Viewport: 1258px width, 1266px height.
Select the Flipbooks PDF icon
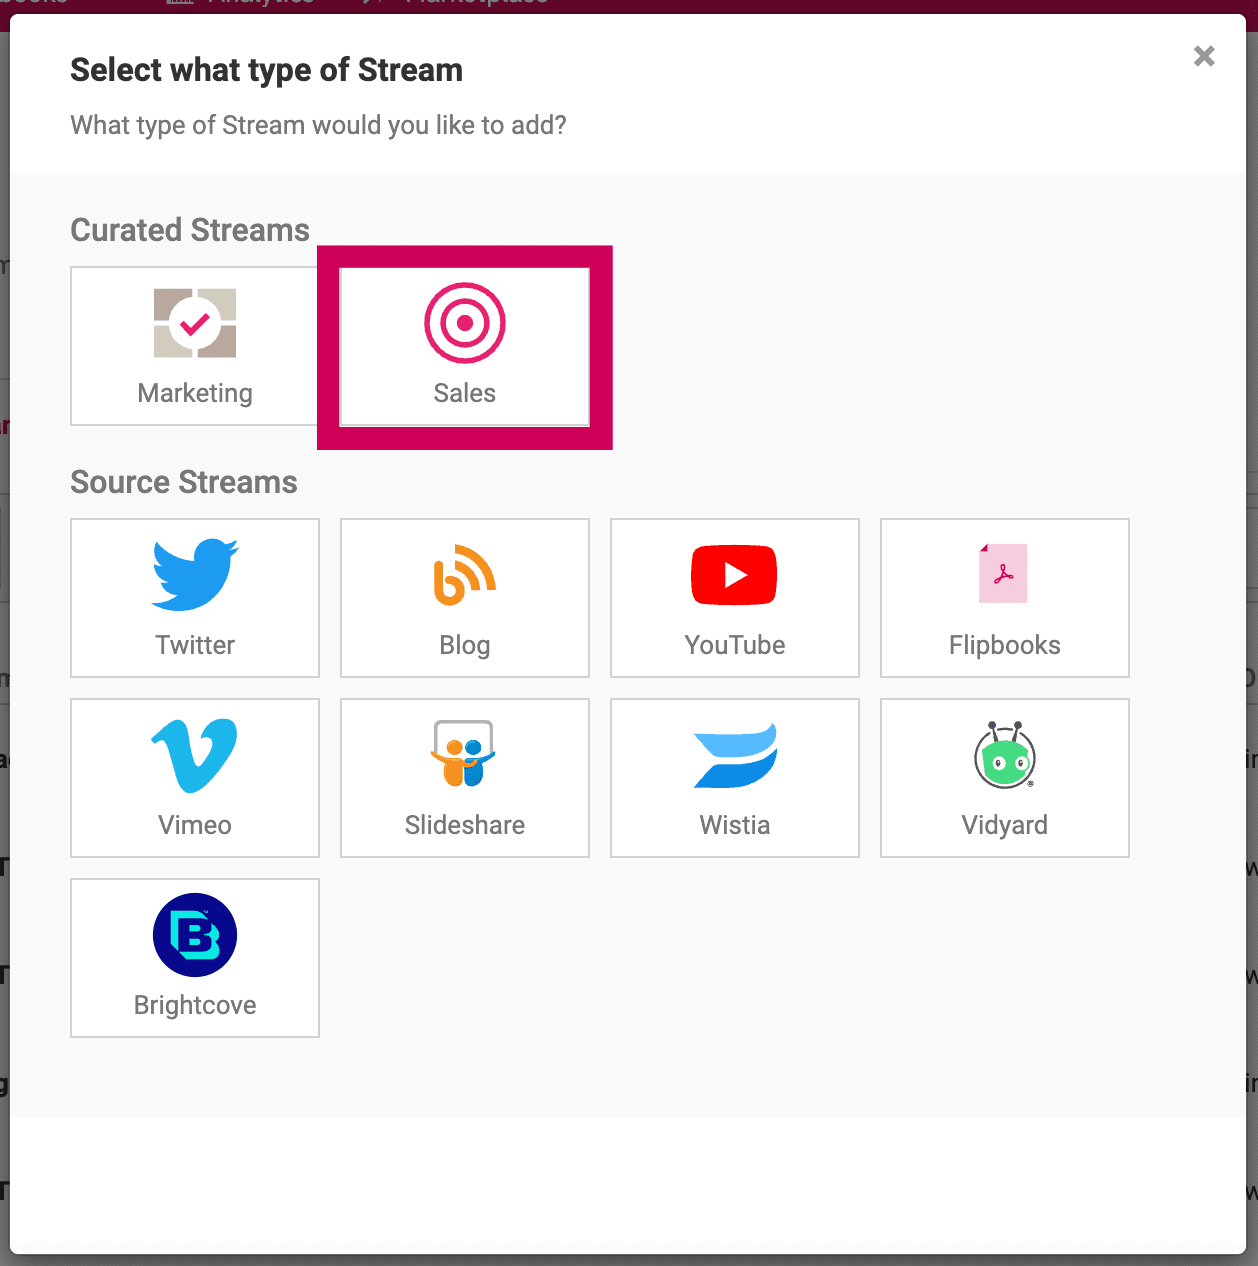click(1003, 573)
